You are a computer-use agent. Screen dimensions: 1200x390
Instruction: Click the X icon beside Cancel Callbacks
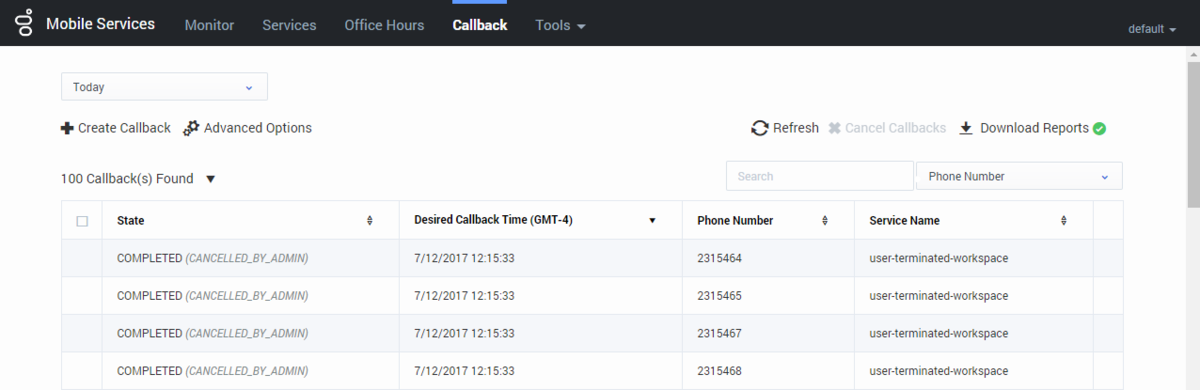coord(835,128)
